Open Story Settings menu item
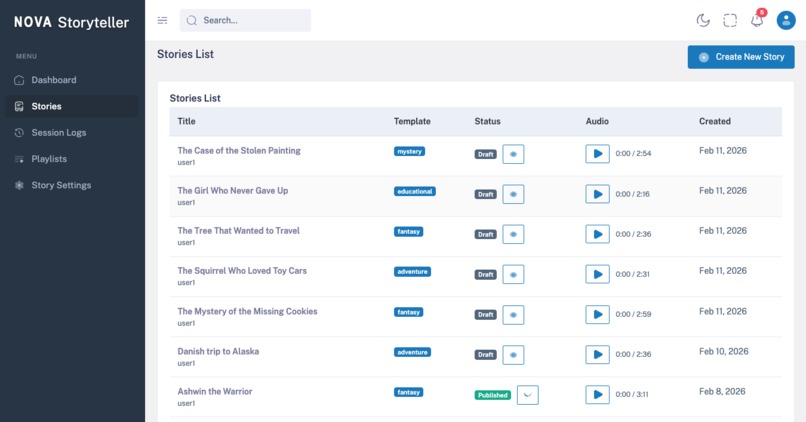This screenshot has width=806, height=422. [x=72, y=185]
